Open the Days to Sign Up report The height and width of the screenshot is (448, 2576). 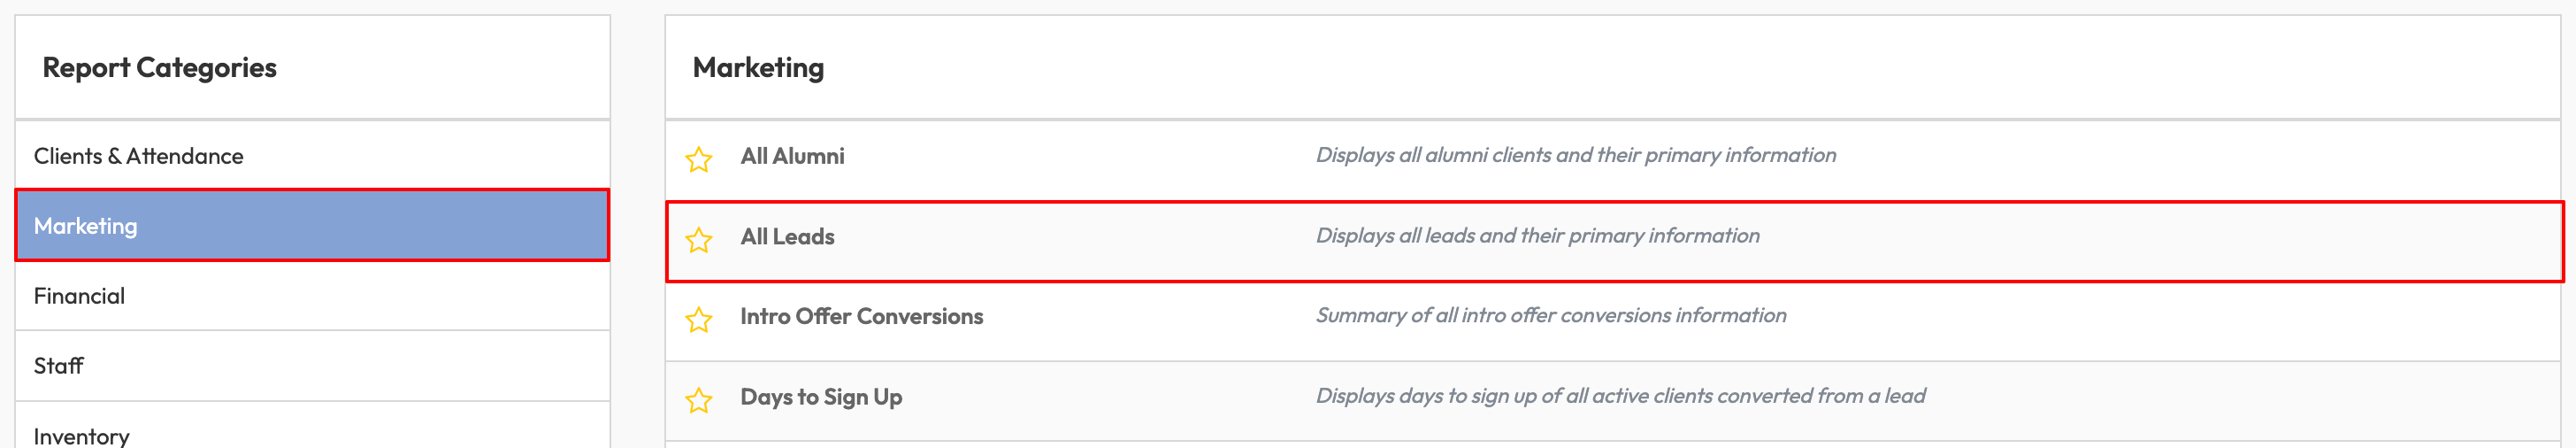tap(821, 397)
